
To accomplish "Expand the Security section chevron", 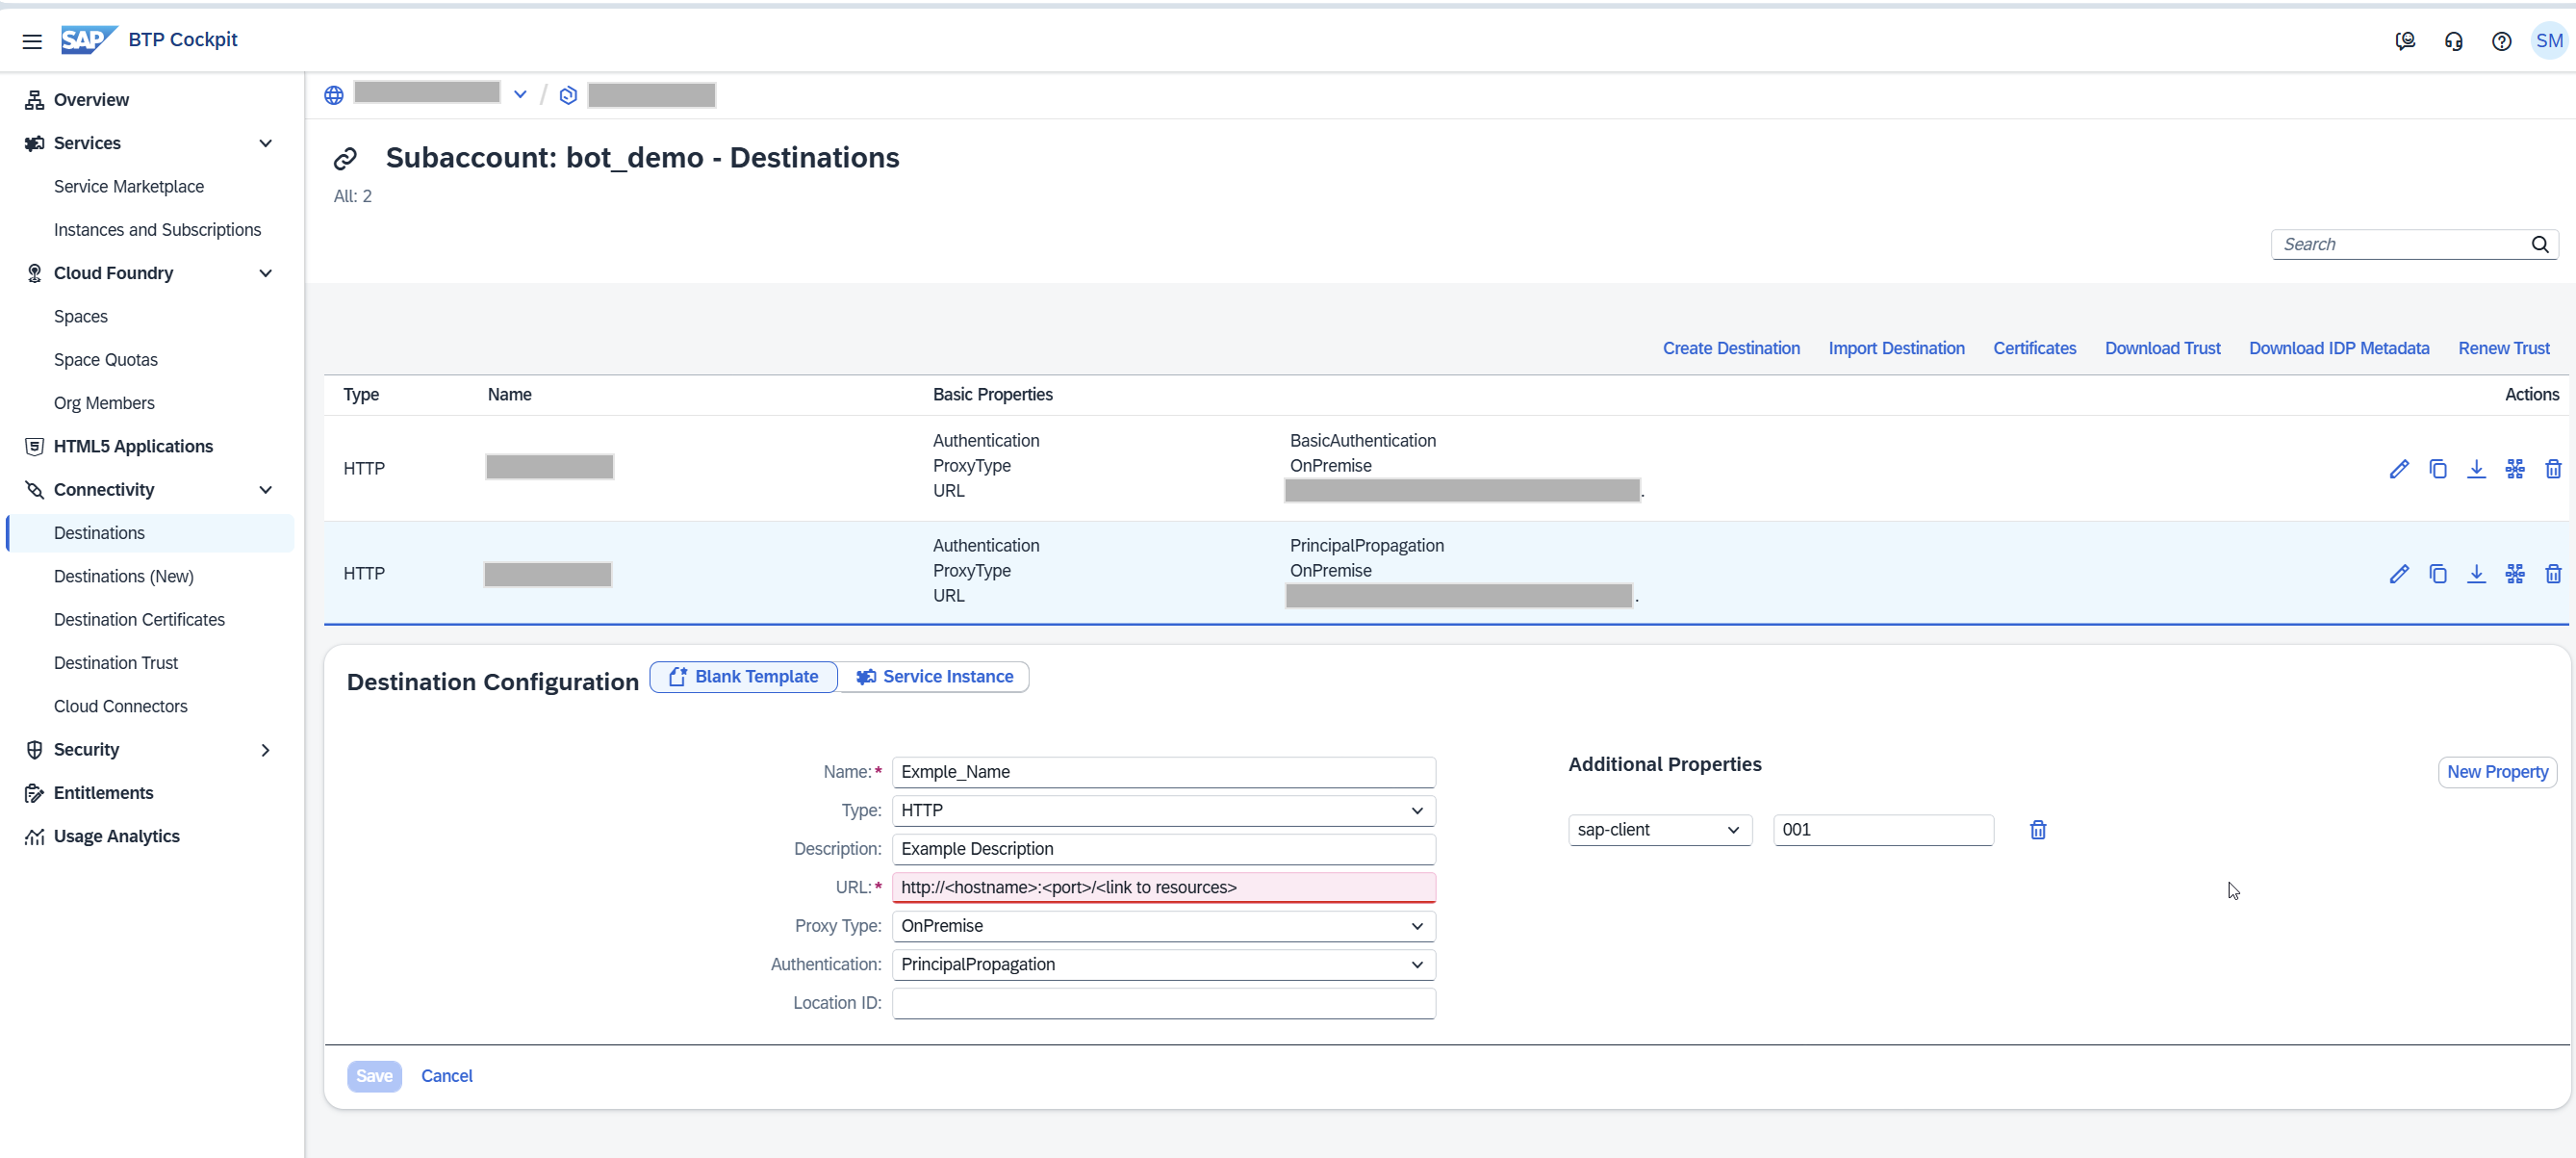I will [x=265, y=750].
